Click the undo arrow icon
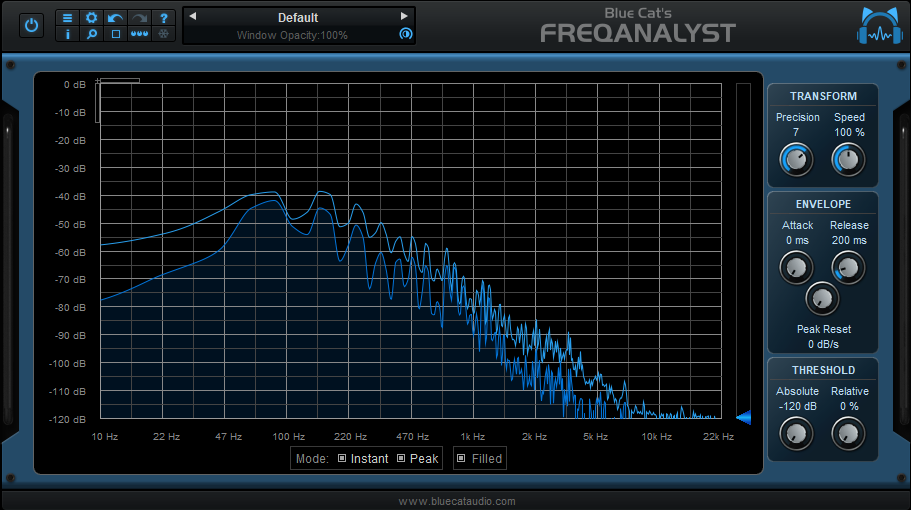Image resolution: width=911 pixels, height=510 pixels. pos(115,18)
